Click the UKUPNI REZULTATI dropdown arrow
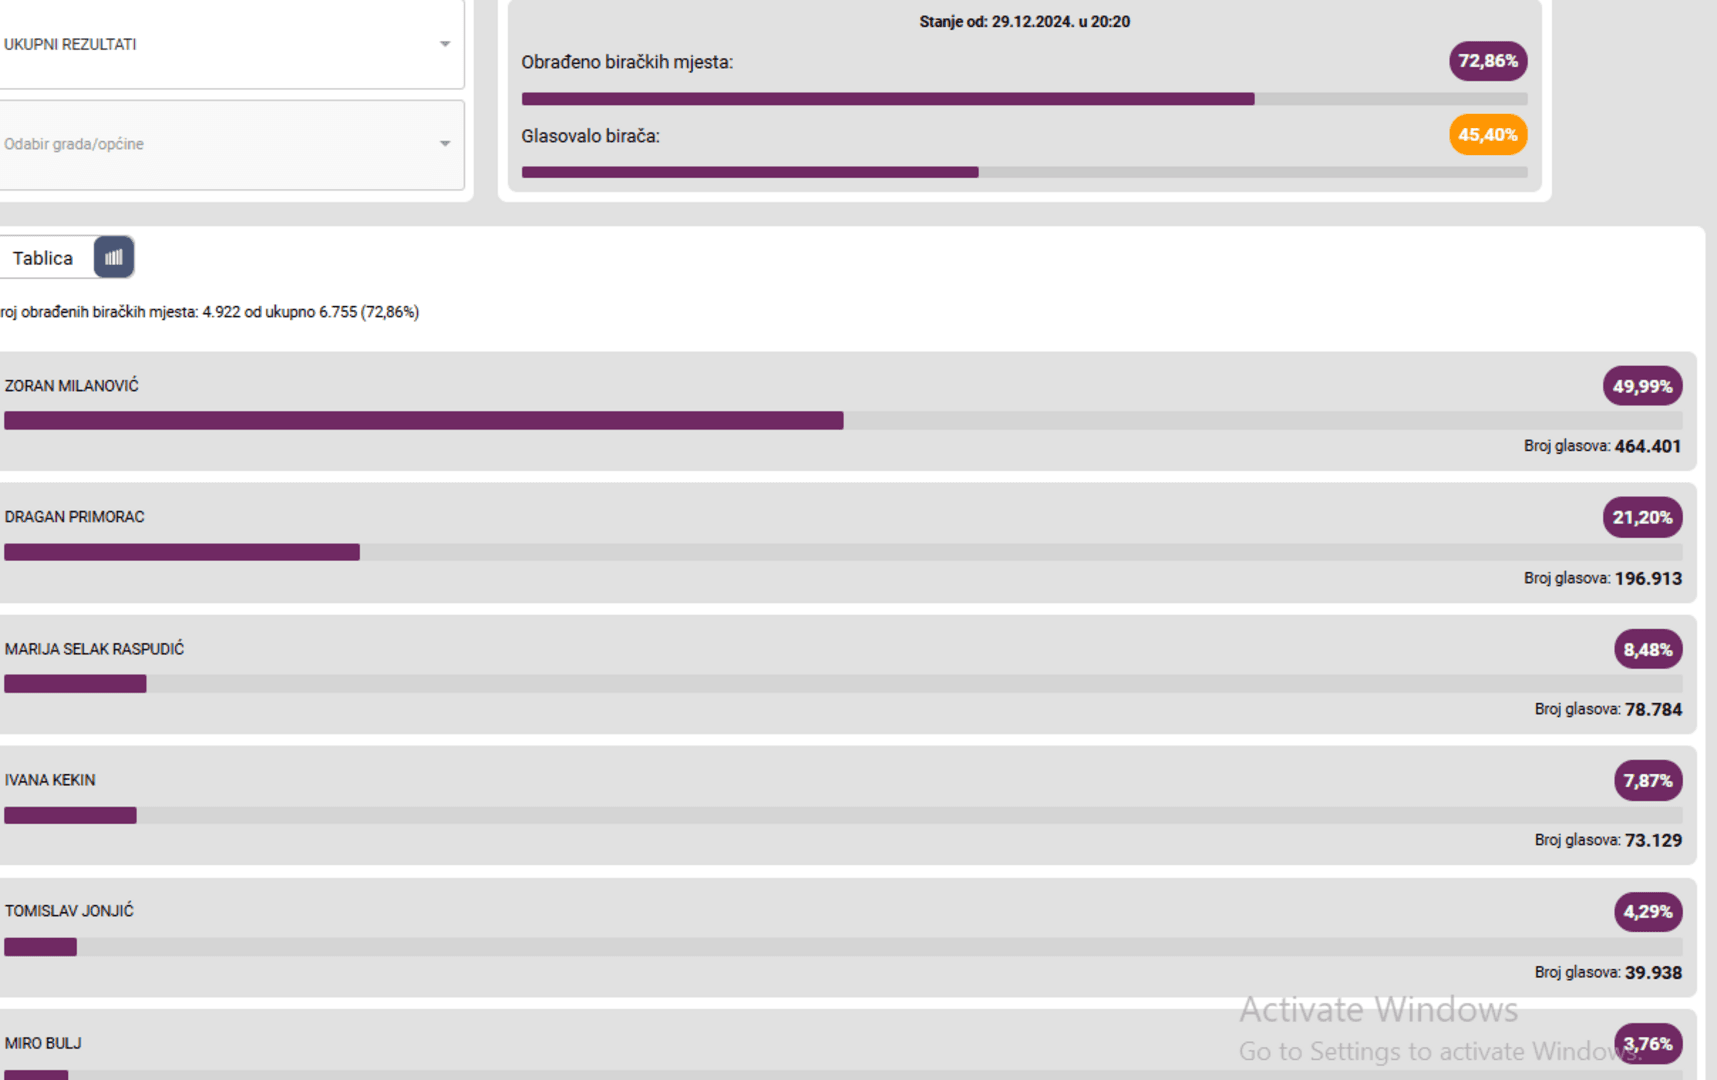This screenshot has width=1717, height=1080. pos(445,45)
